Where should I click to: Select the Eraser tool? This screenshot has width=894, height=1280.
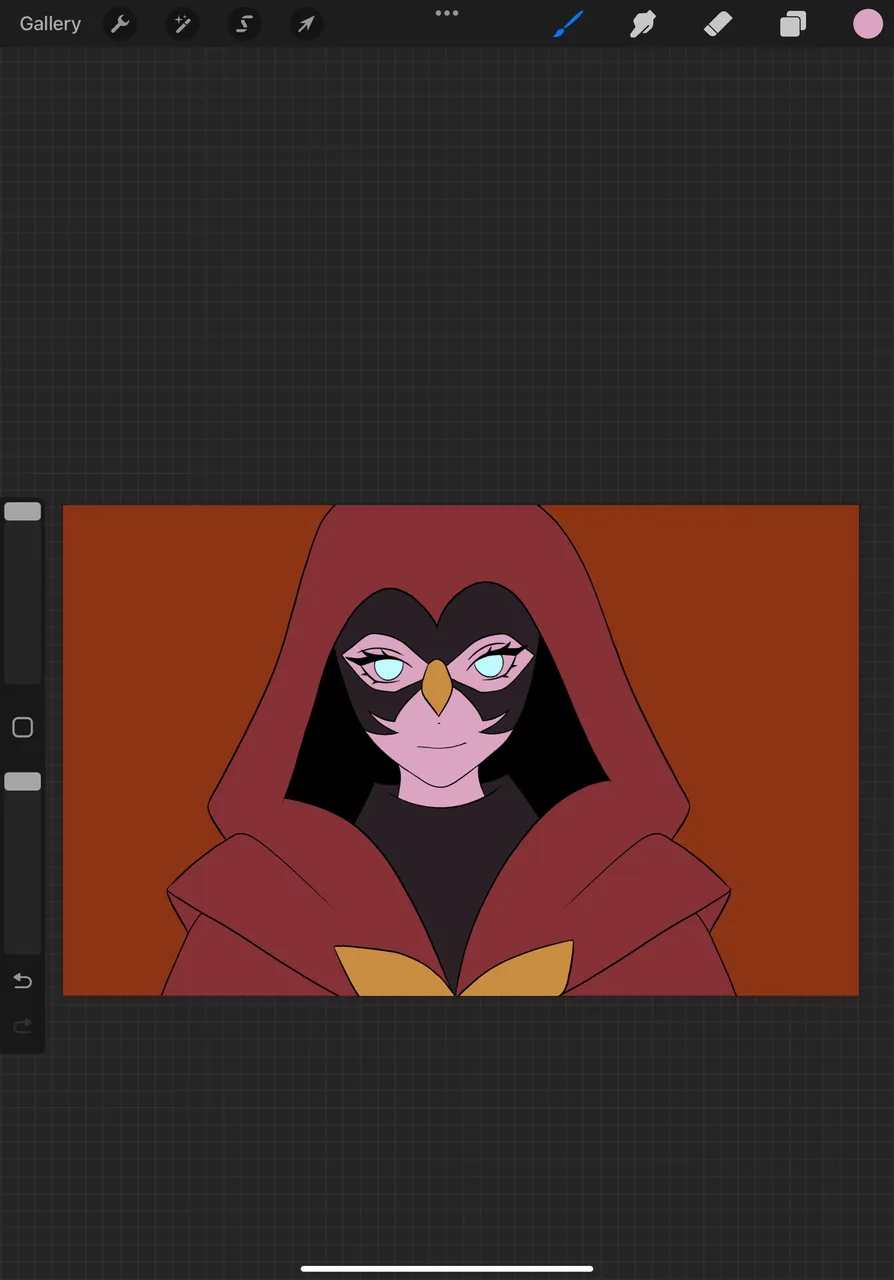(718, 24)
